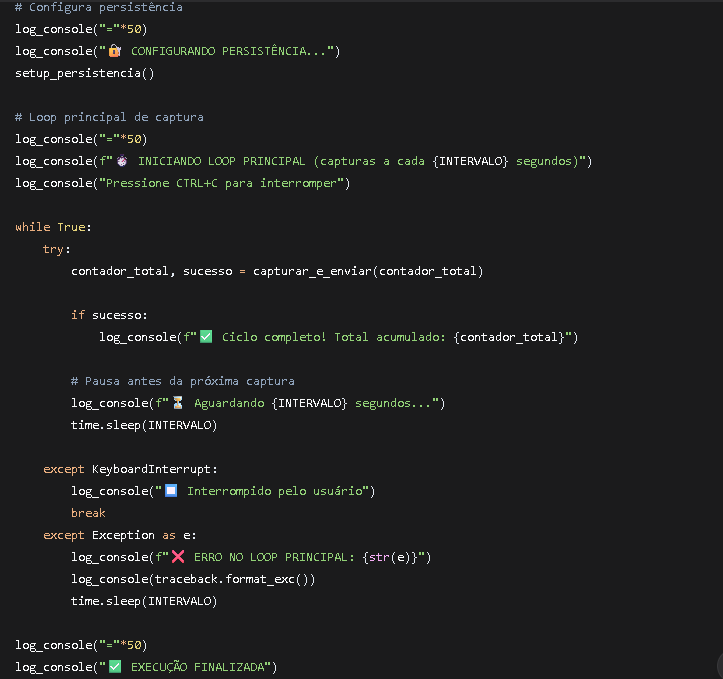Click the blue stop square before Interrompido

171,491
